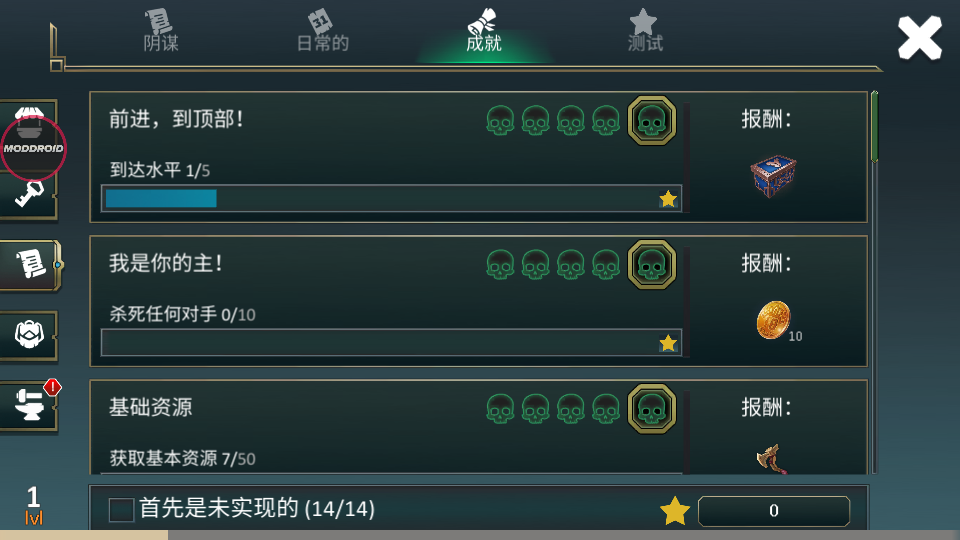This screenshot has height=540, width=960.
Task: Open the 测试 star tab
Action: pos(645,31)
